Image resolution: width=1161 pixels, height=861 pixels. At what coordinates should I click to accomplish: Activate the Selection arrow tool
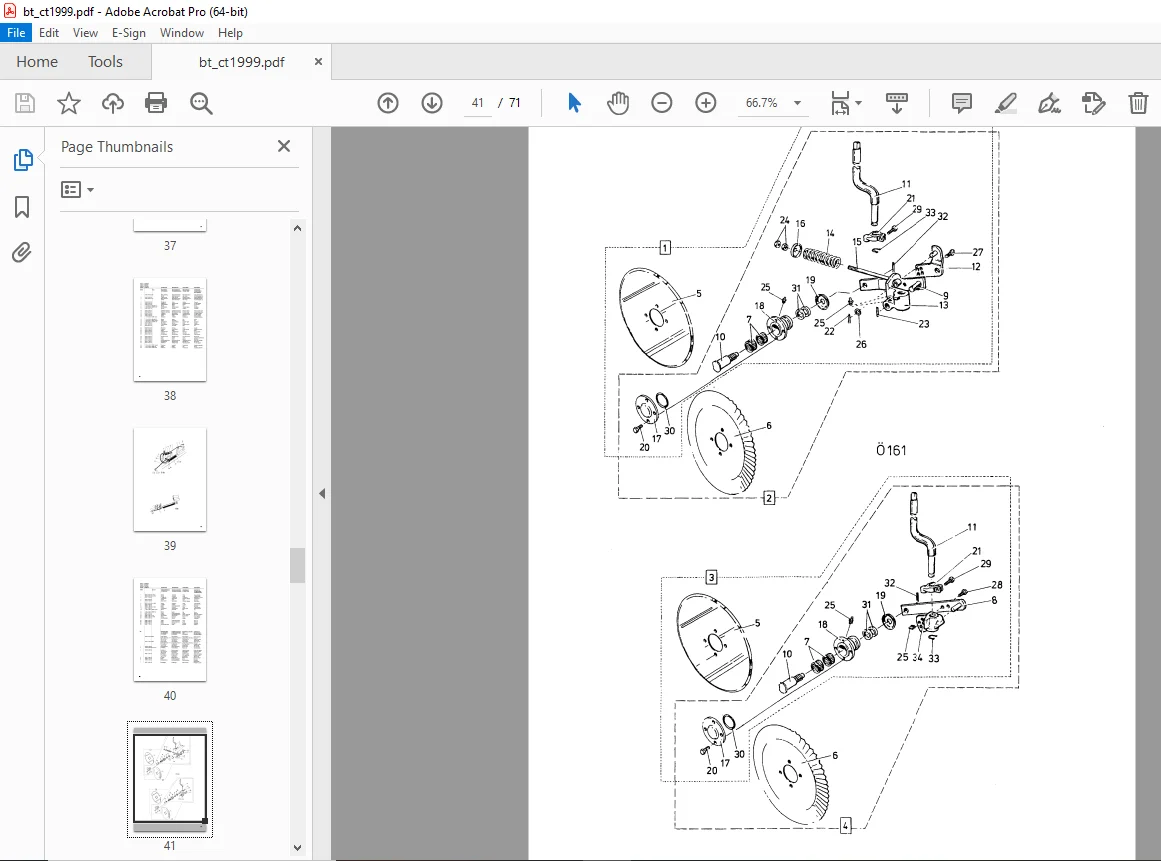click(574, 103)
